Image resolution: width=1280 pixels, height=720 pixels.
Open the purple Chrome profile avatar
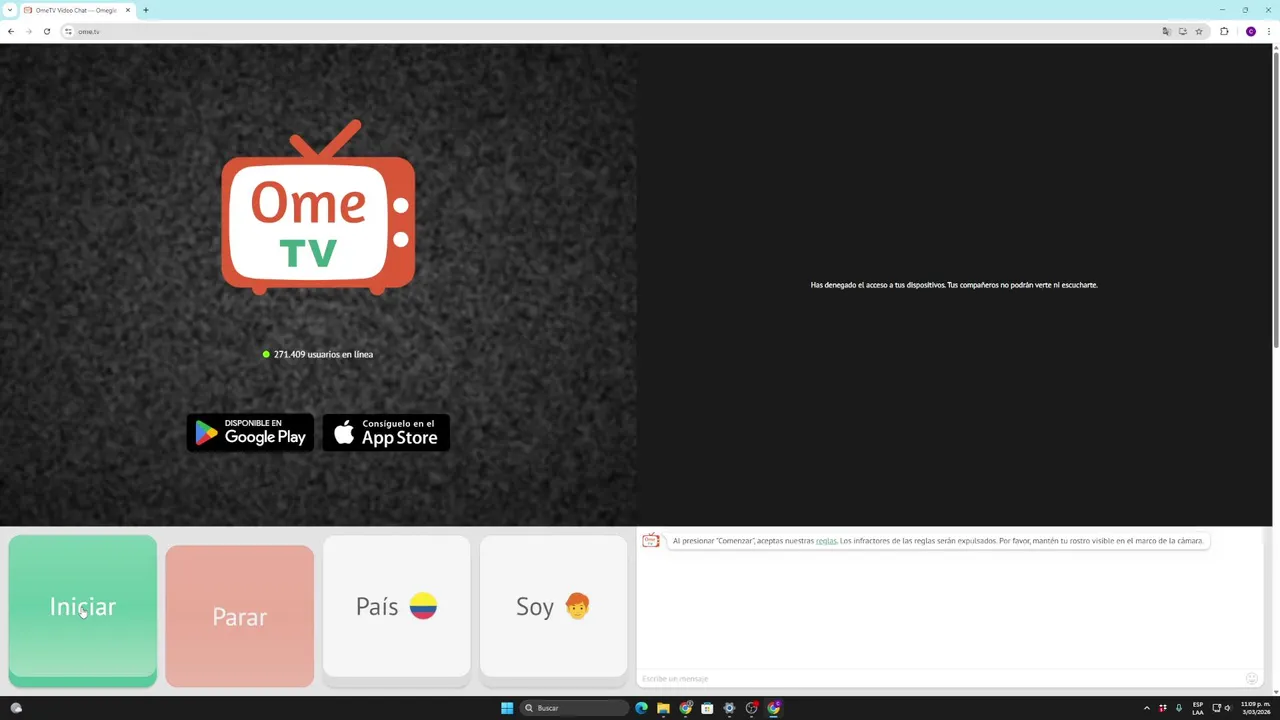pyautogui.click(x=1251, y=31)
